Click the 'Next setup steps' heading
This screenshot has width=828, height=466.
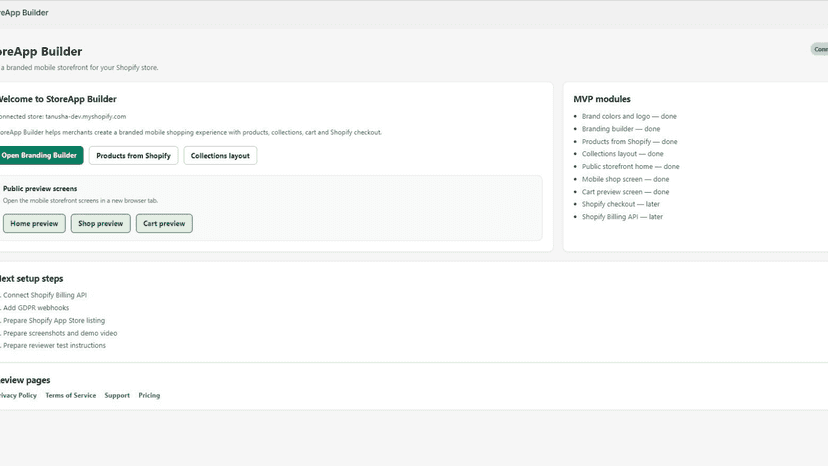click(32, 278)
